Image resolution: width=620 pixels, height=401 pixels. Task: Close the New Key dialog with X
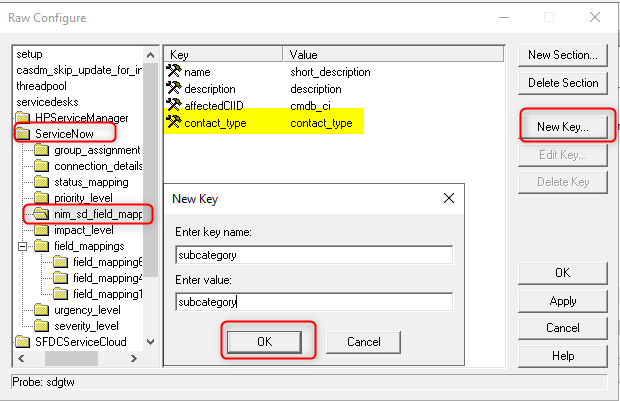(449, 198)
